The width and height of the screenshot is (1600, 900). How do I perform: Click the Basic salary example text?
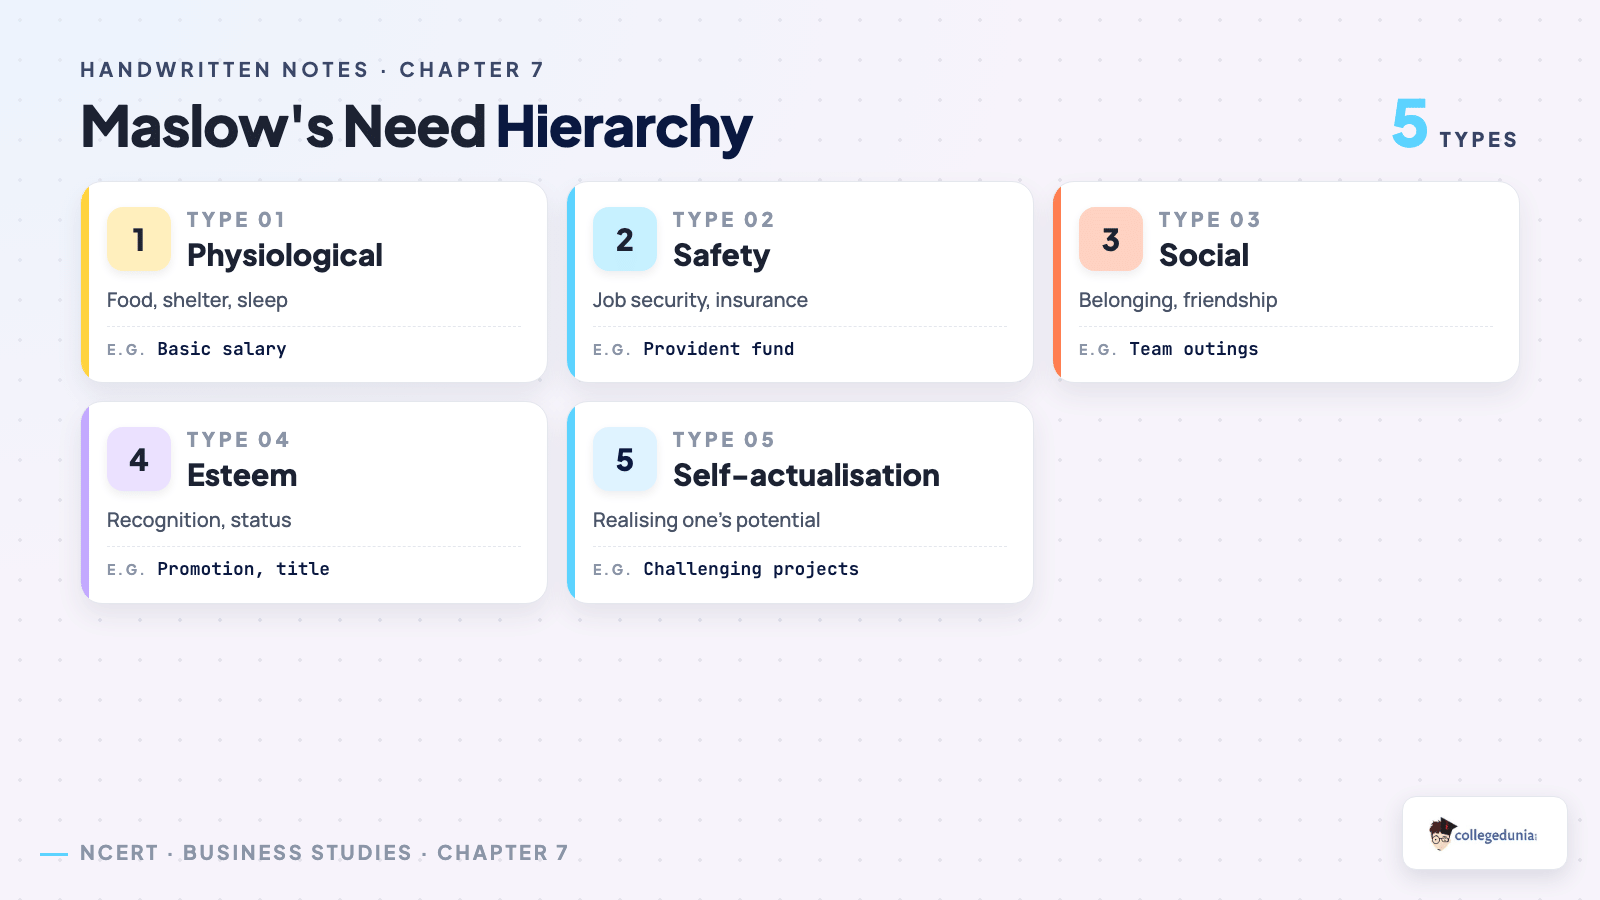point(222,349)
